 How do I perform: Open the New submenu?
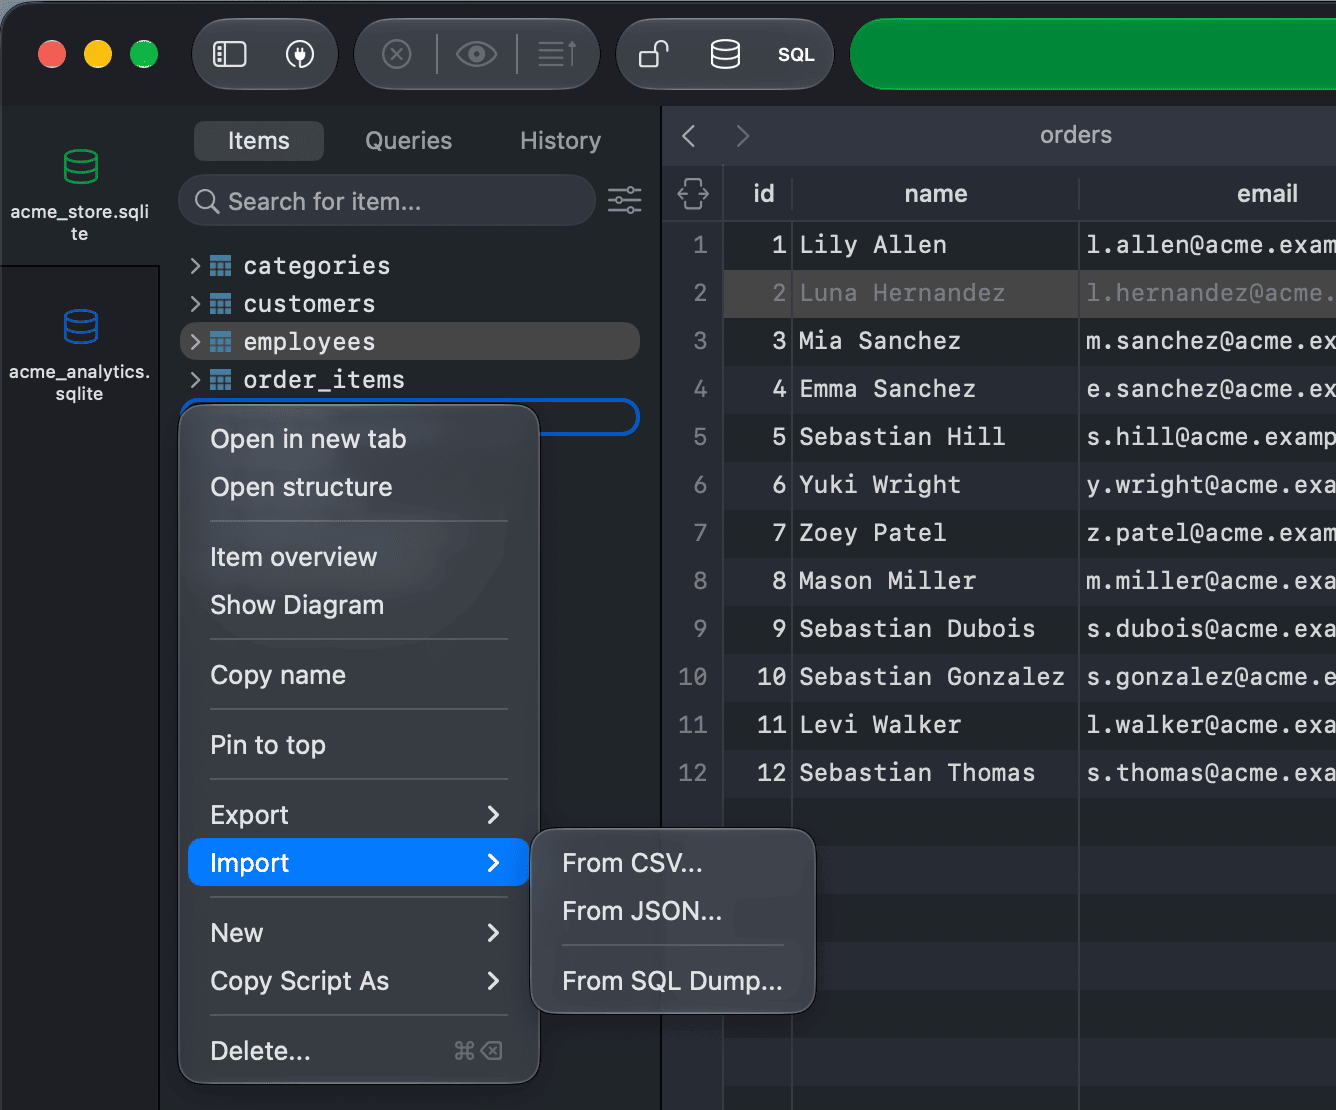coord(359,933)
